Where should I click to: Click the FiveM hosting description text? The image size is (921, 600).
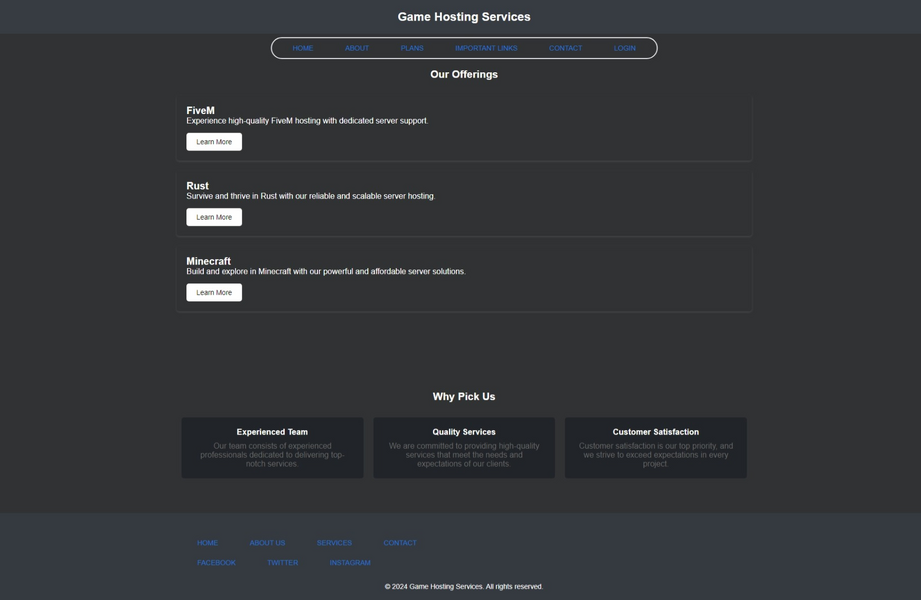(x=307, y=121)
